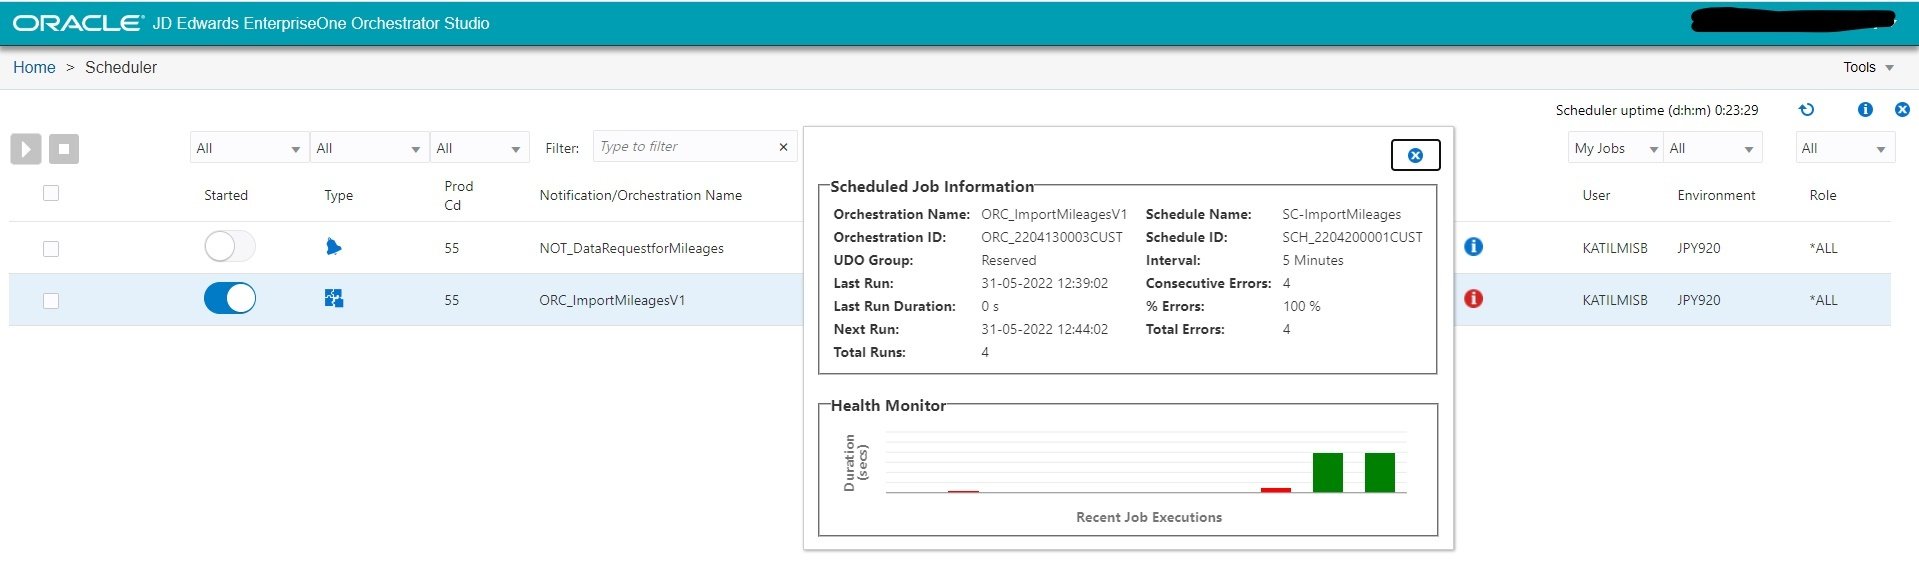1919x568 pixels.
Task: Click blue info icon for NOT_DataRequestforMileages row
Action: tap(1473, 246)
